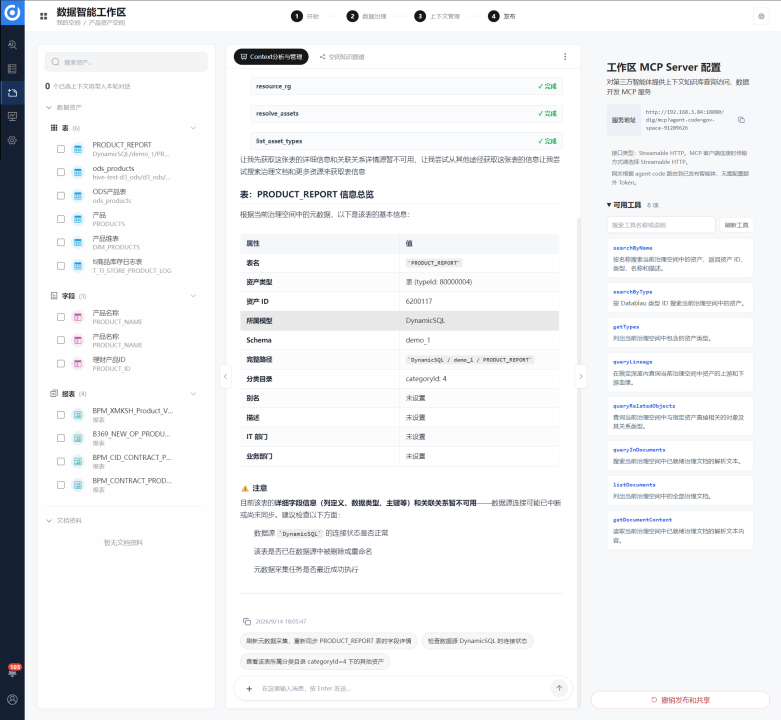Open the user account icon in sidebar

pyautogui.click(x=12, y=700)
